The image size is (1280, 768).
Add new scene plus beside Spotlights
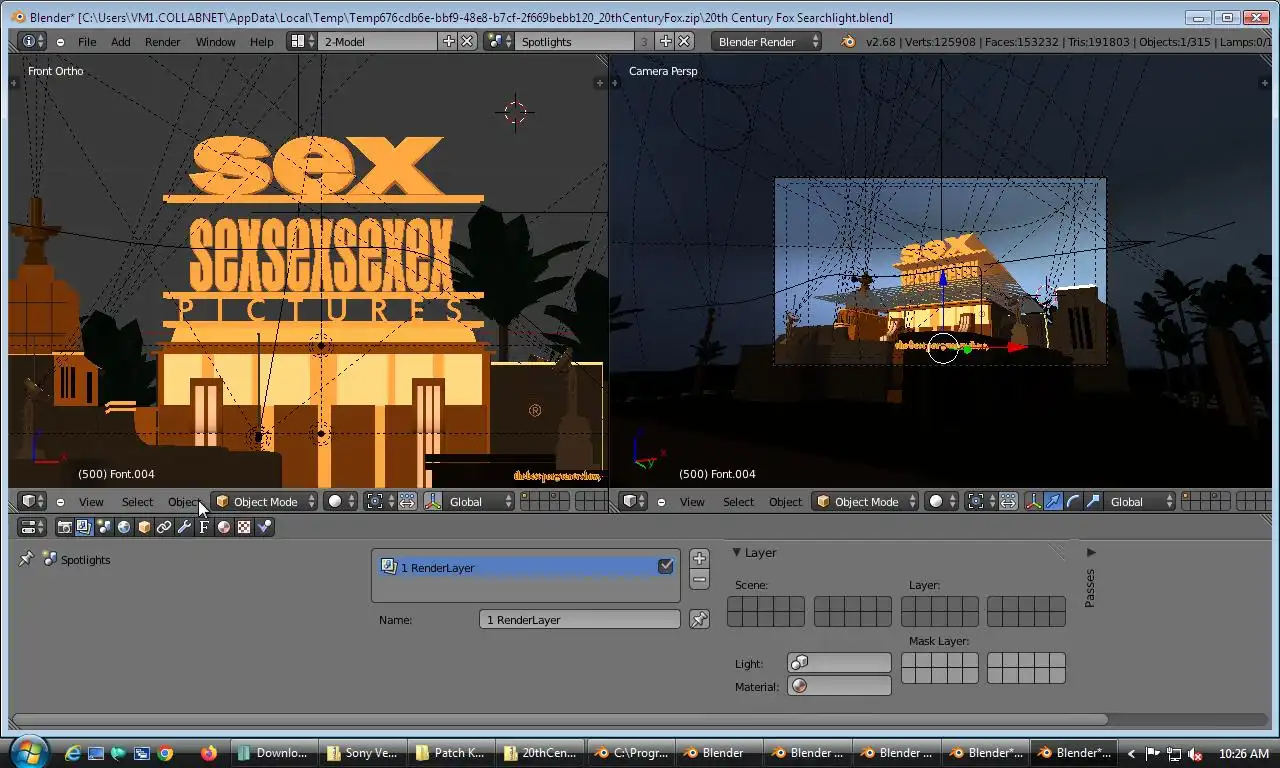(x=666, y=41)
